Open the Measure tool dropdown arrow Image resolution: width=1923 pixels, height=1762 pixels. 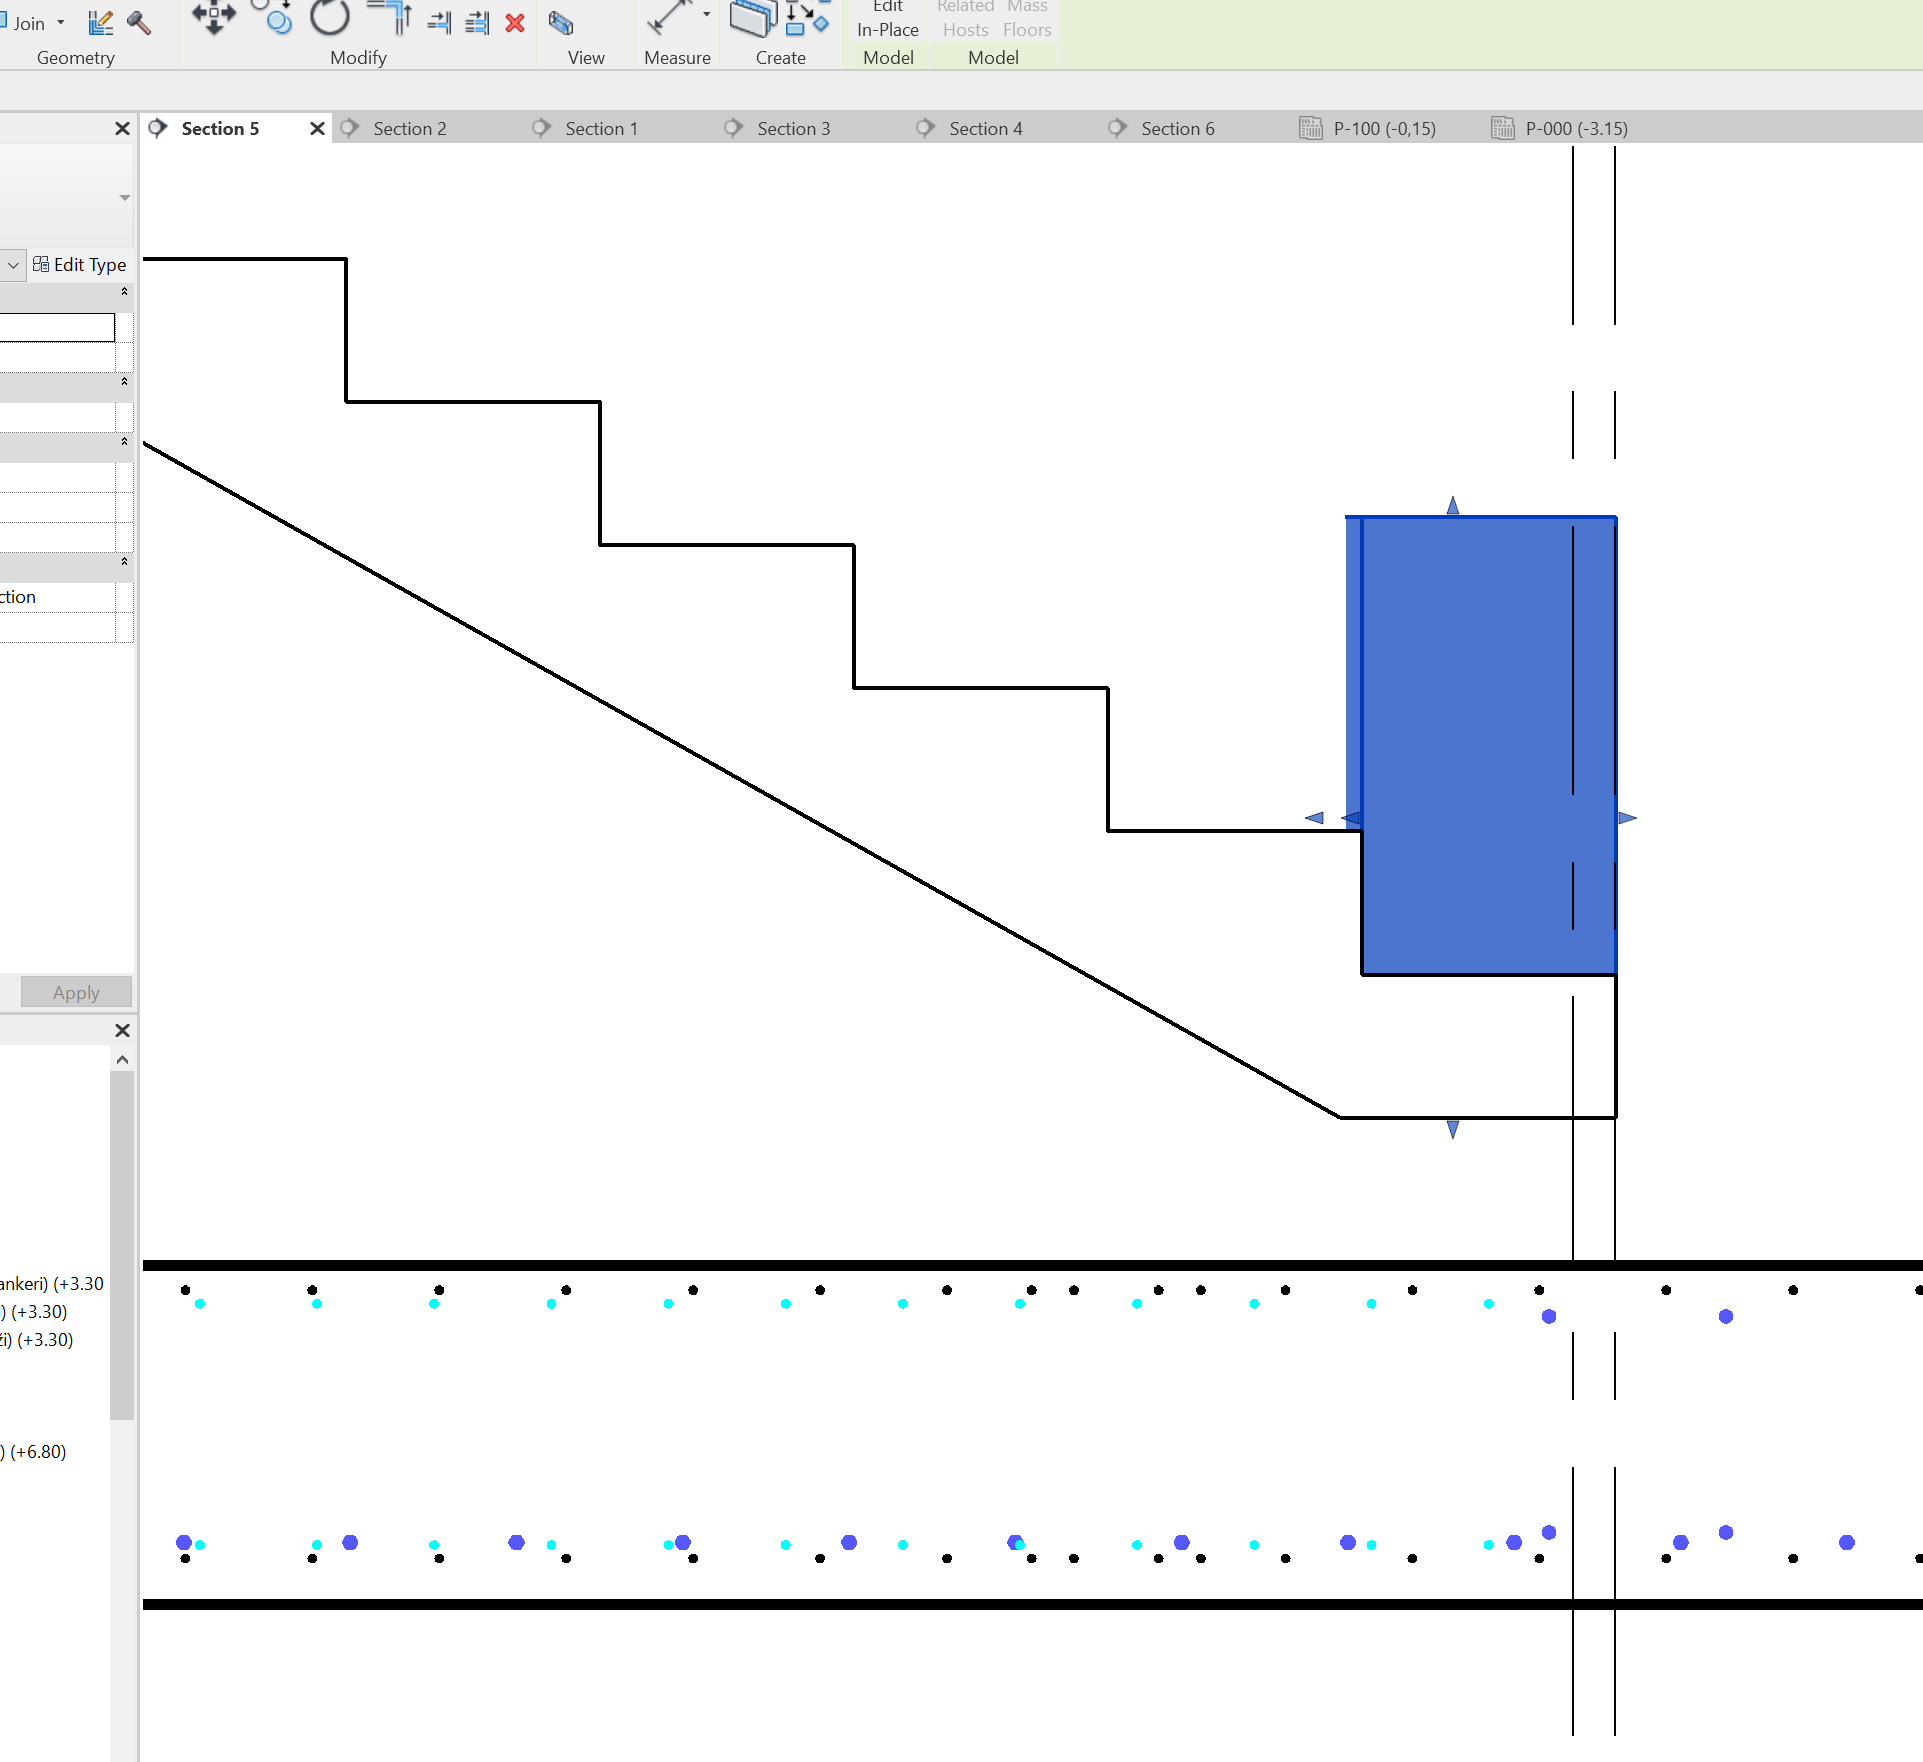(x=705, y=15)
